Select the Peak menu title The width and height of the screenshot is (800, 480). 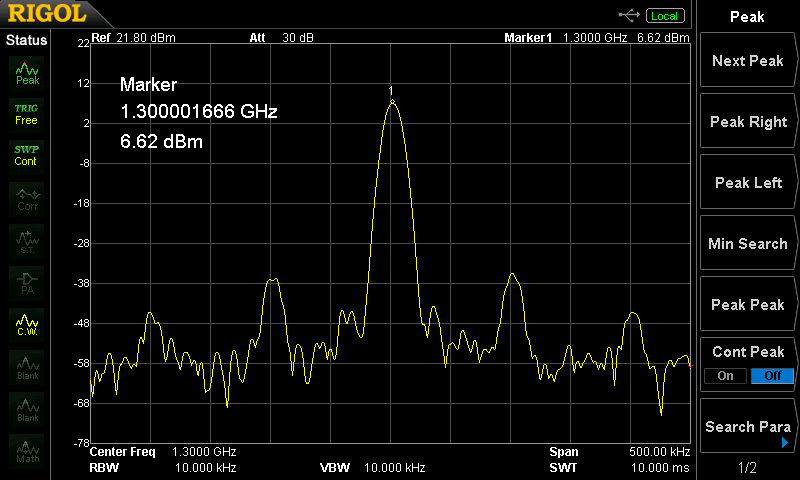[747, 17]
